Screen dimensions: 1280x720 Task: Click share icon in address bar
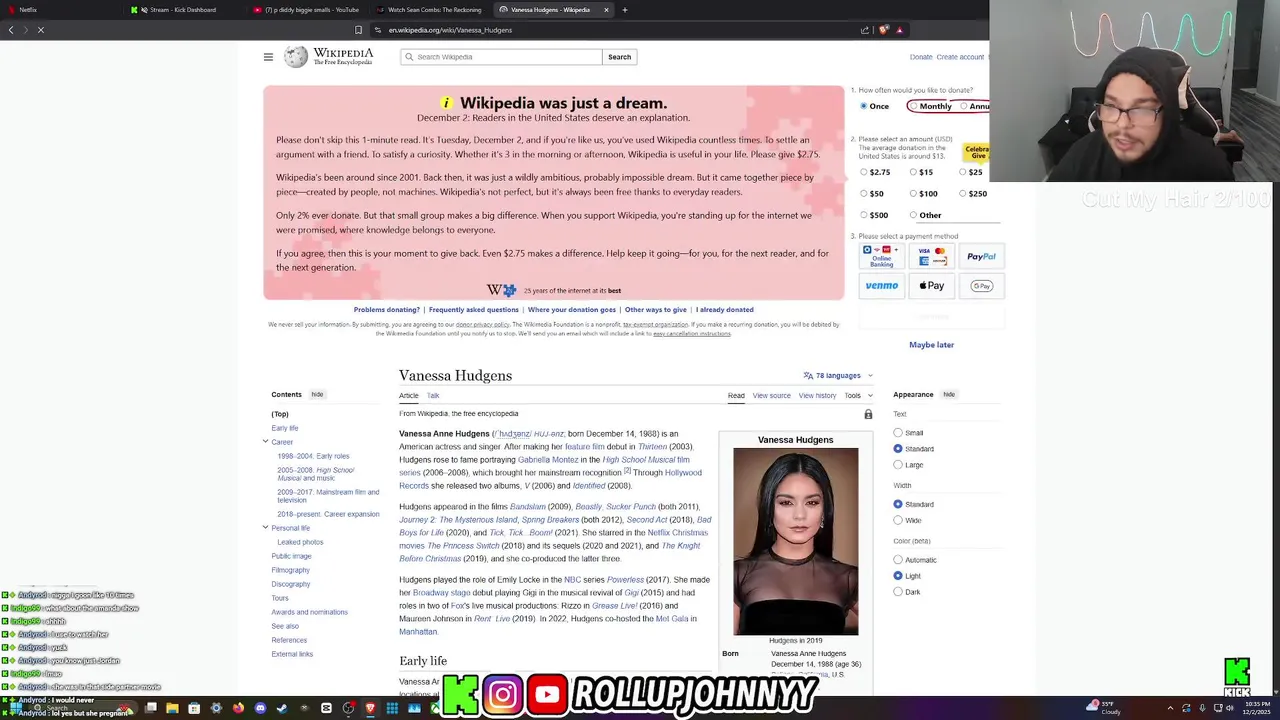[x=865, y=30]
